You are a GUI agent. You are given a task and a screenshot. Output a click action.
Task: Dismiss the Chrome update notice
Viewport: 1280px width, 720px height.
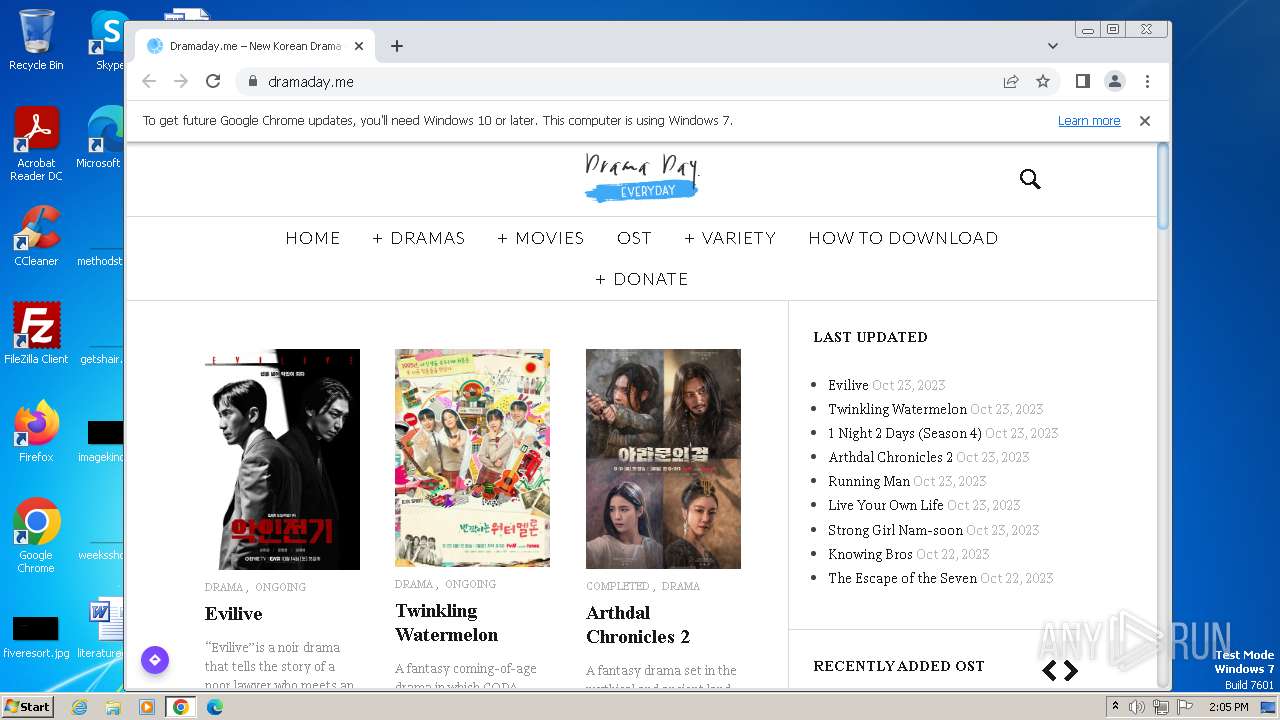(1145, 120)
